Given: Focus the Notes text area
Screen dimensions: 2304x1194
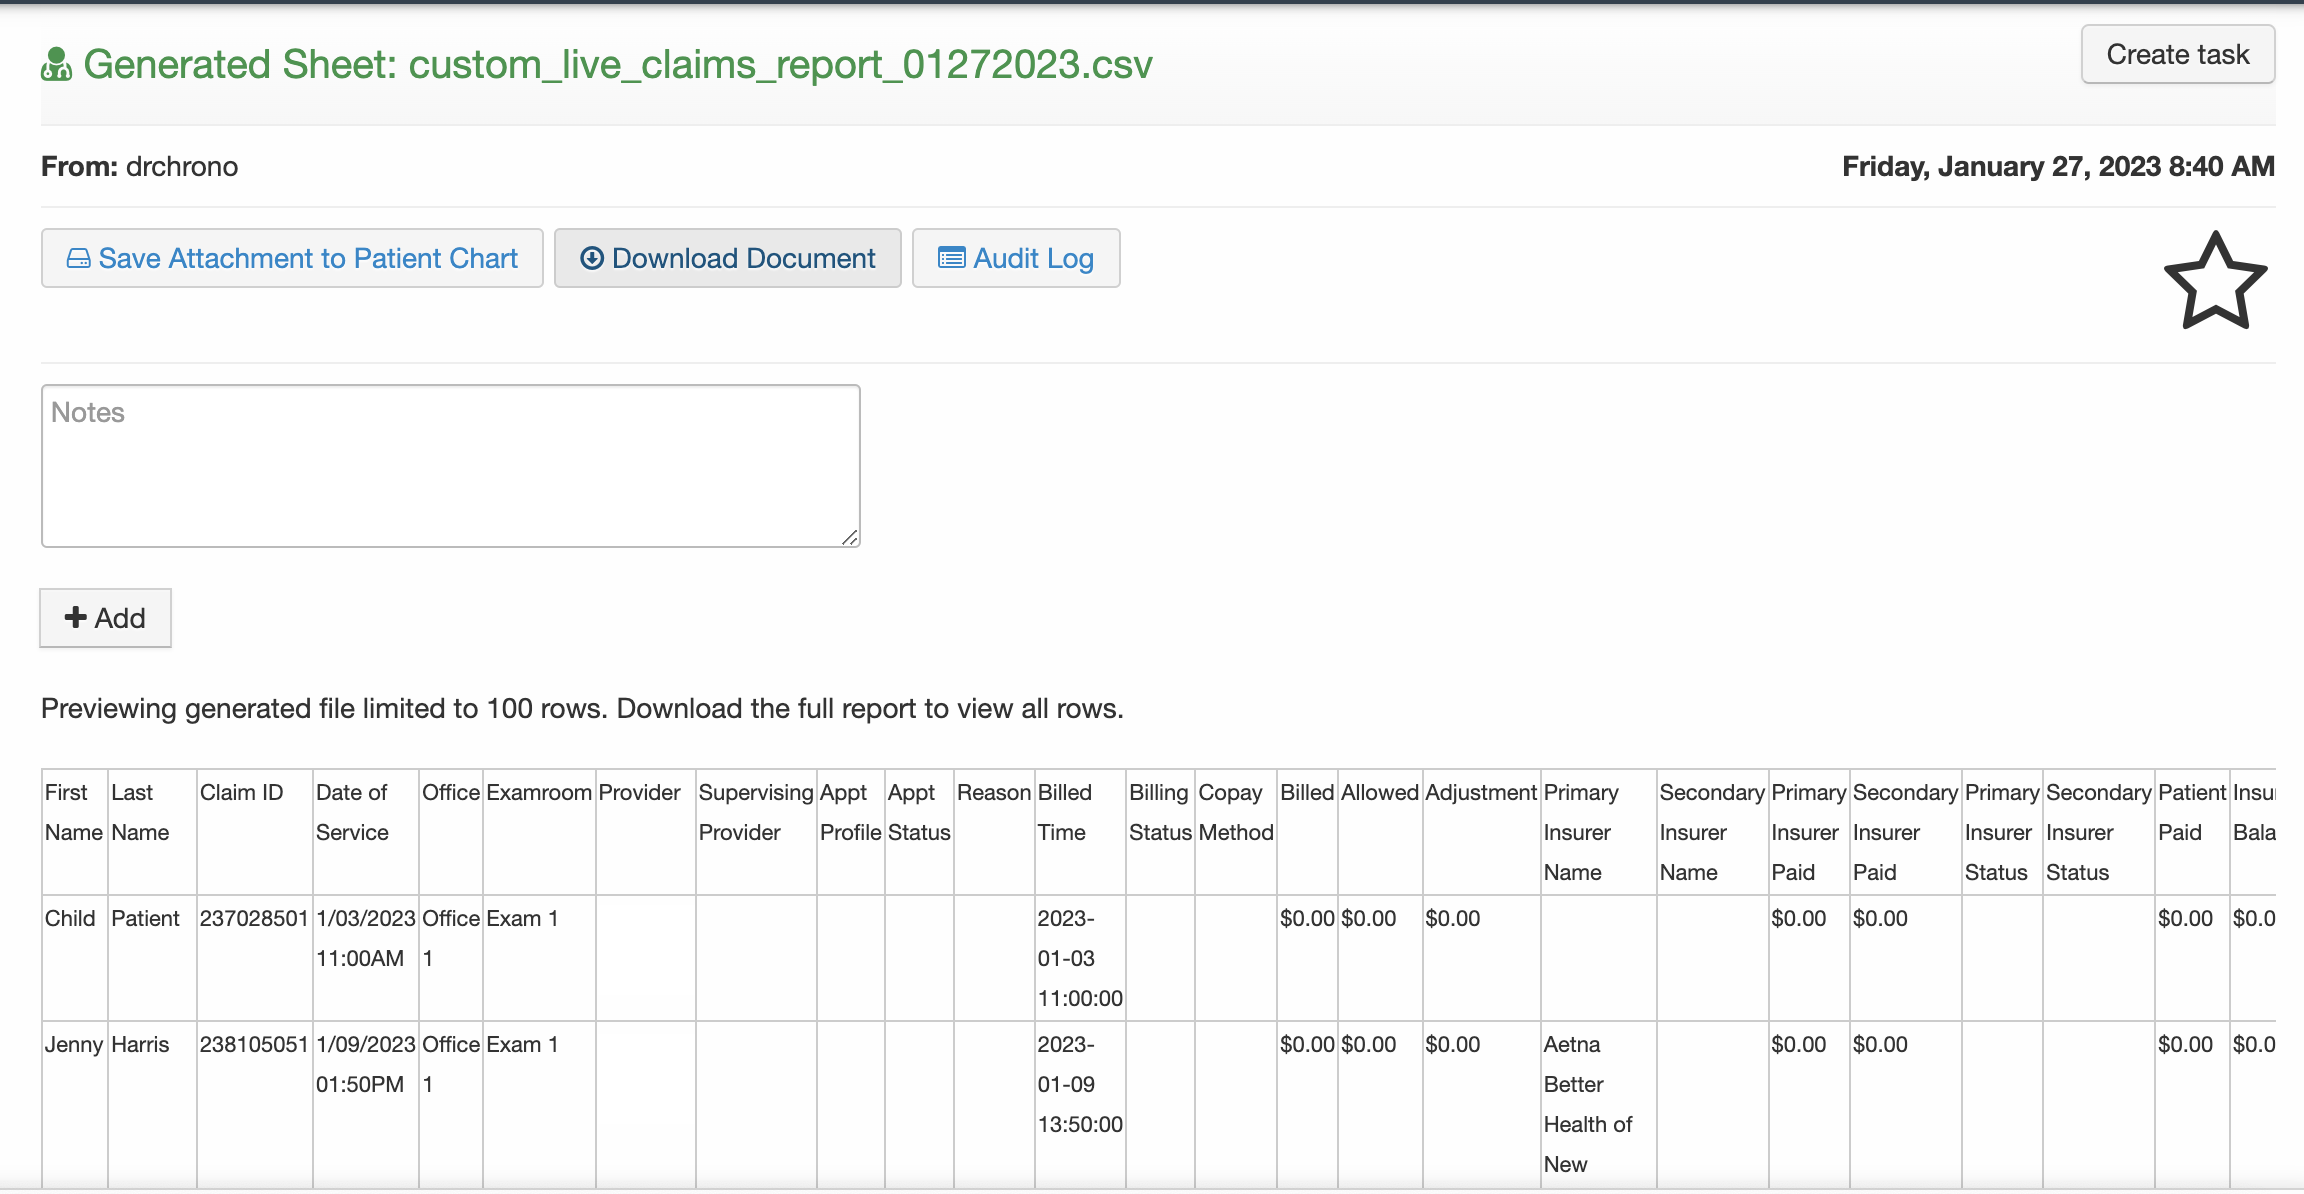Looking at the screenshot, I should click(450, 466).
